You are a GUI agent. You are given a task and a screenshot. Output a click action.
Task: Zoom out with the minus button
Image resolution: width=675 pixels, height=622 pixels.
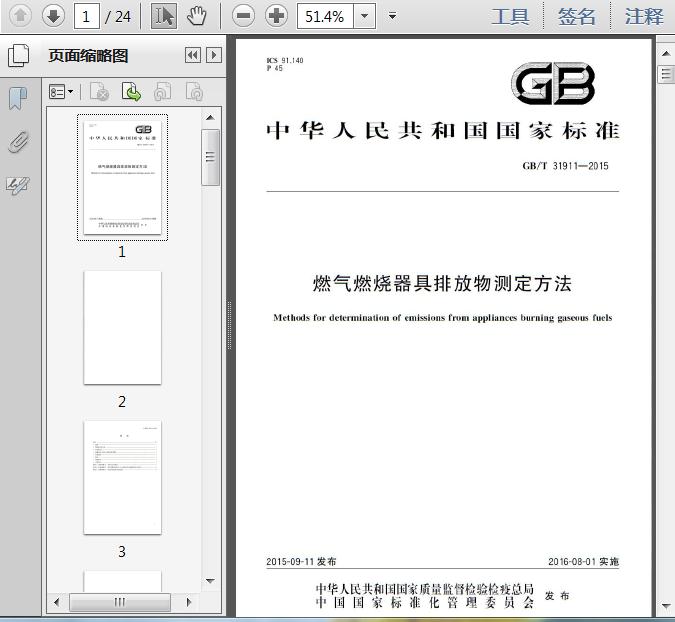(x=243, y=16)
